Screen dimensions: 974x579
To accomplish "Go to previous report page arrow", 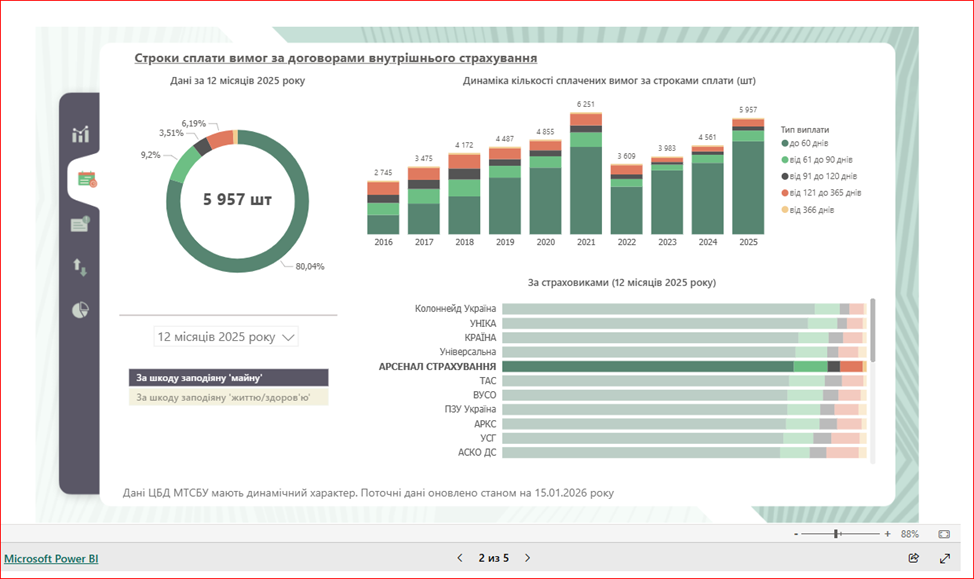I will tap(460, 558).
